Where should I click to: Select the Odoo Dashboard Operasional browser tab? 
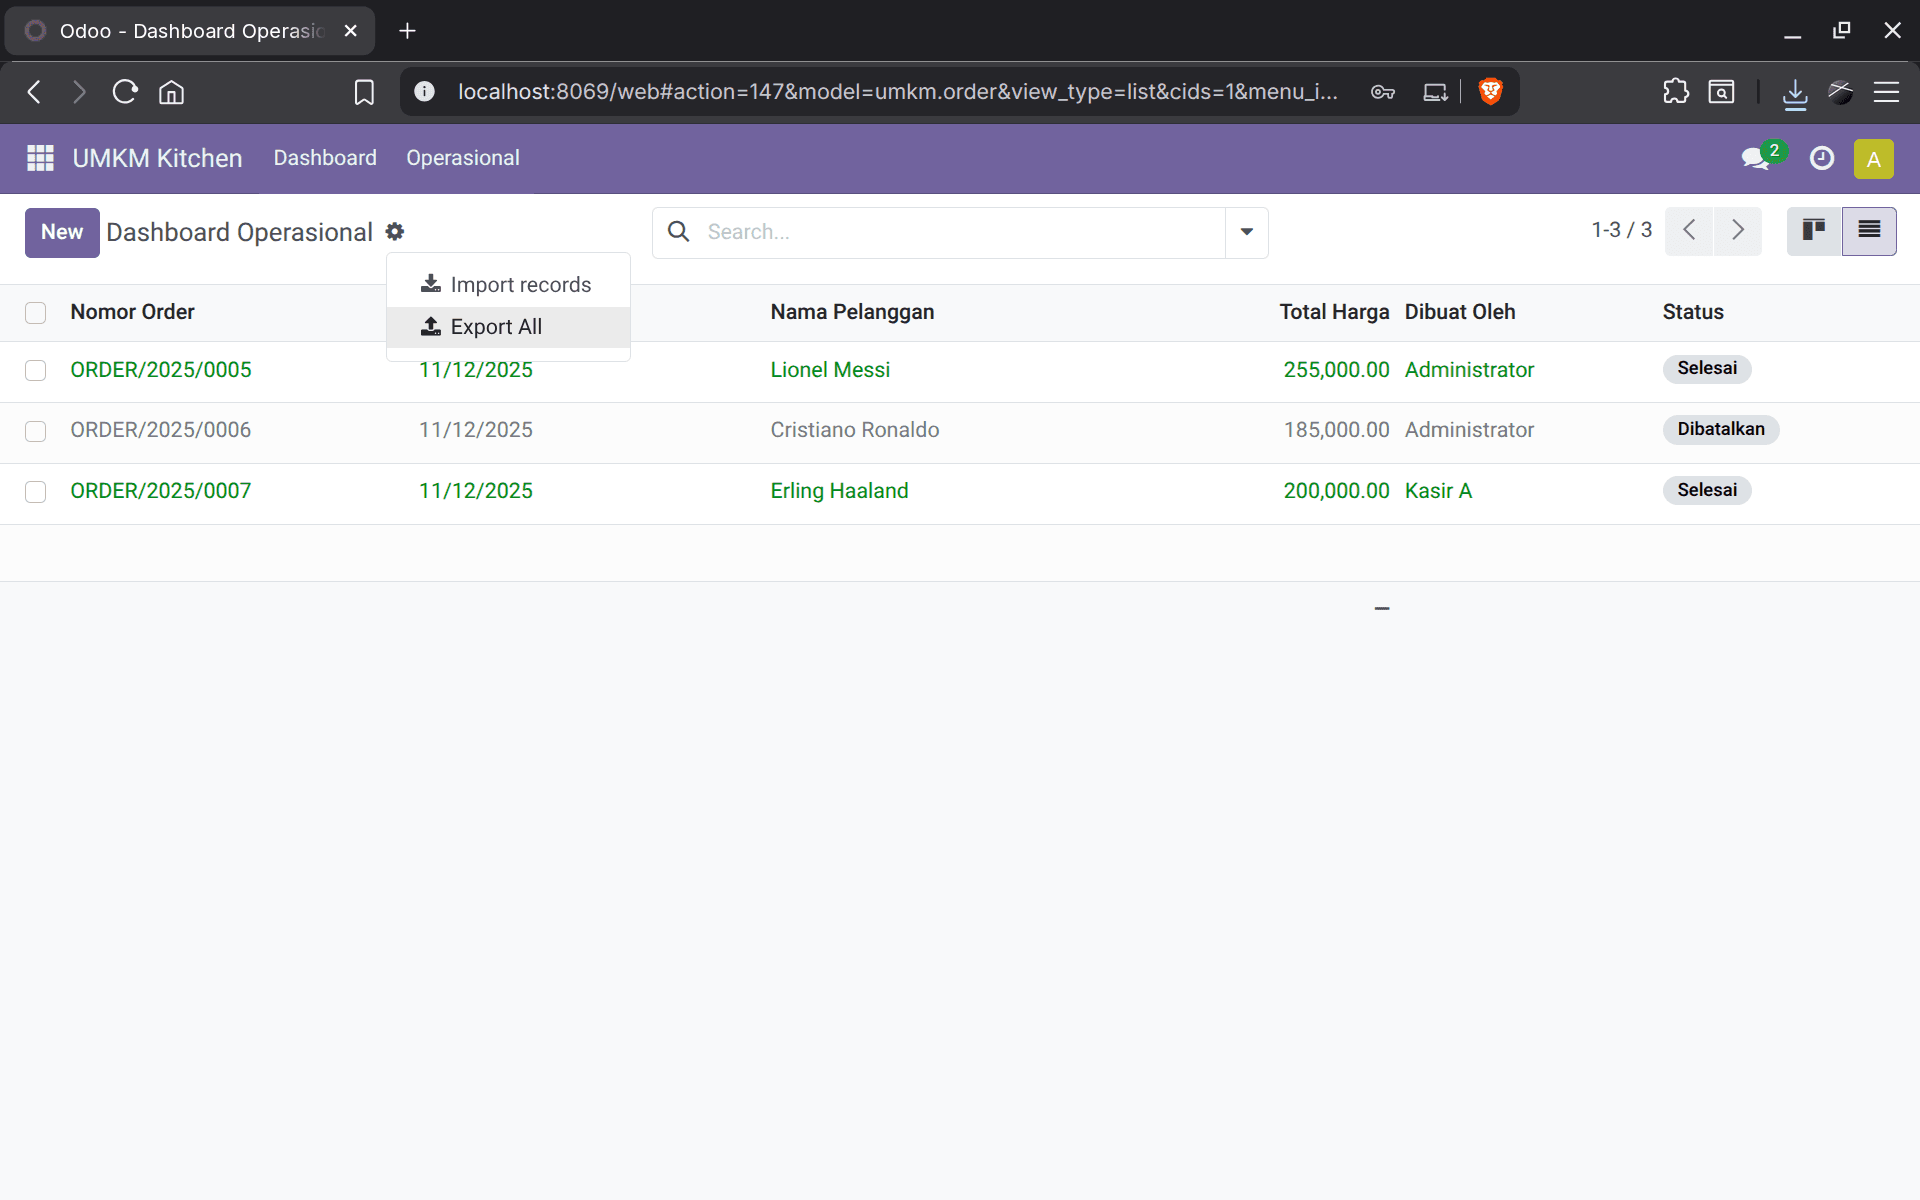(x=190, y=31)
